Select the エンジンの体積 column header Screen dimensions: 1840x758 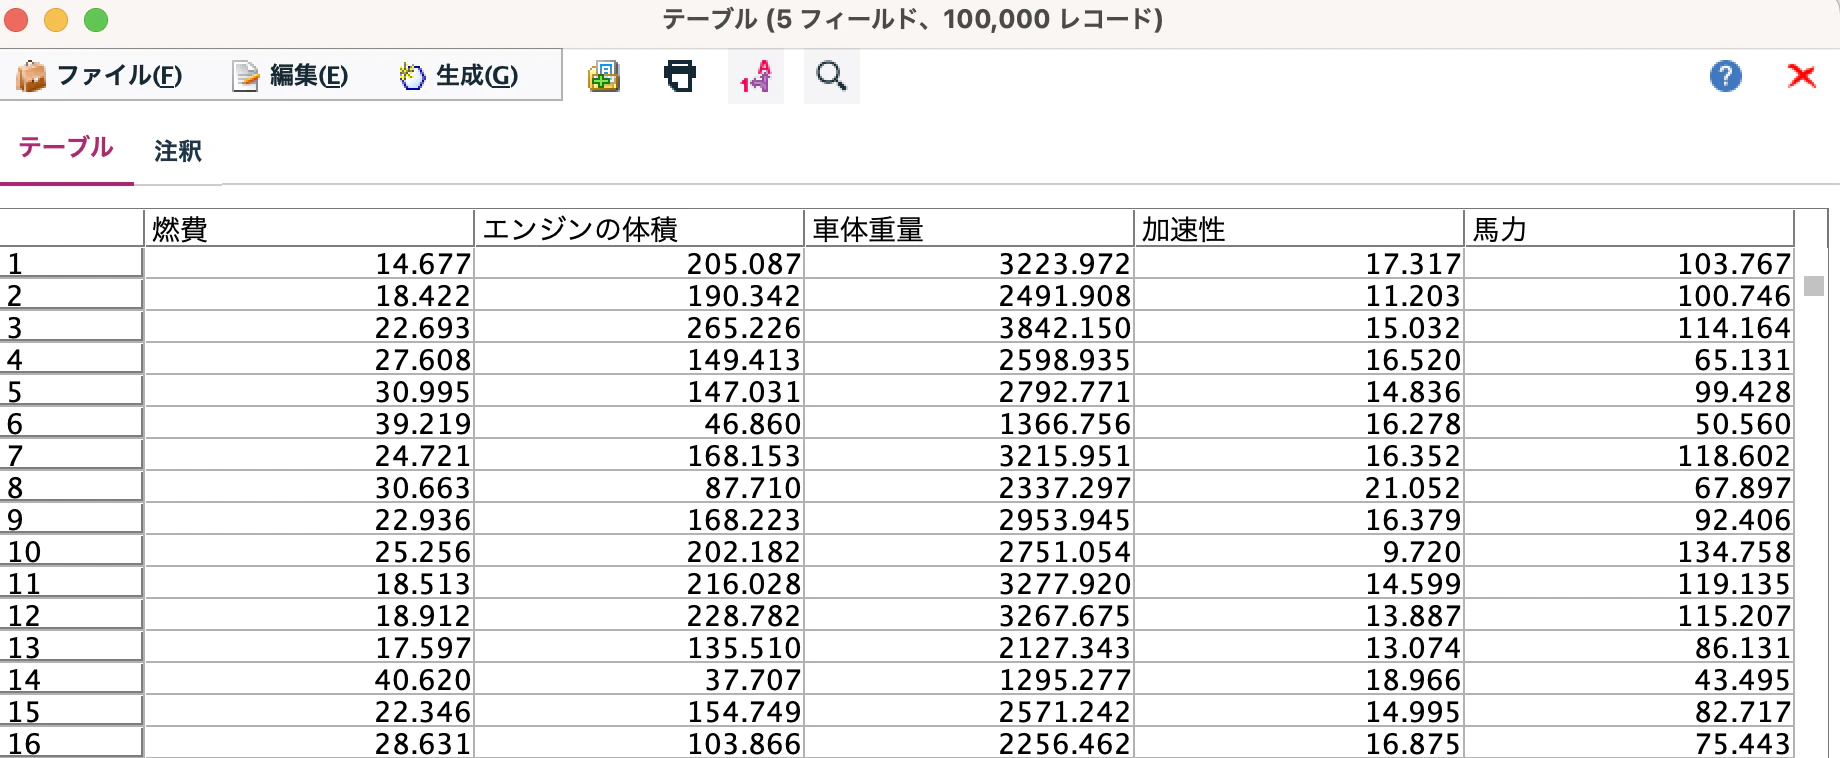click(x=639, y=229)
